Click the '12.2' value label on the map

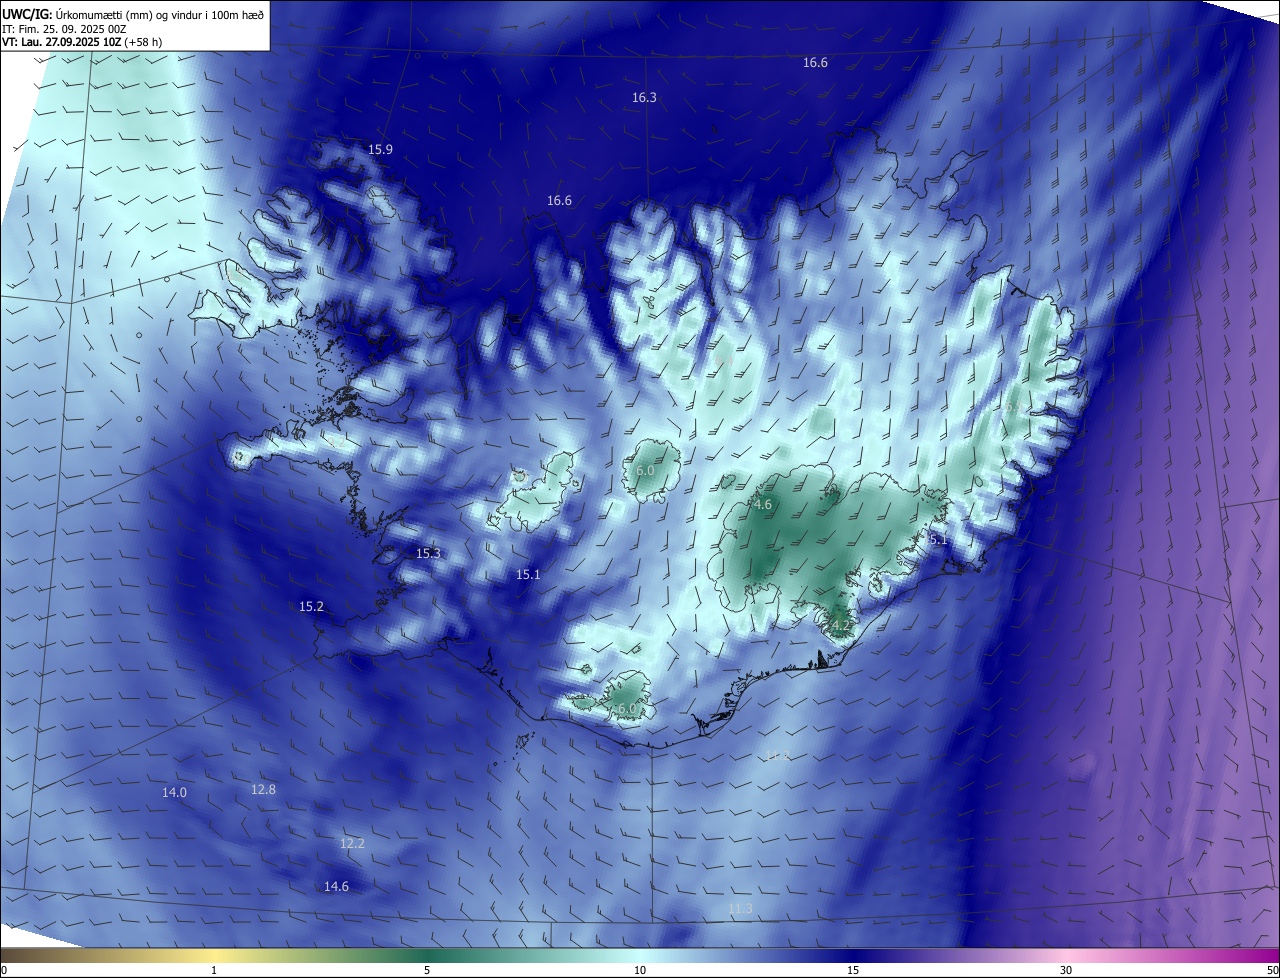pos(352,844)
